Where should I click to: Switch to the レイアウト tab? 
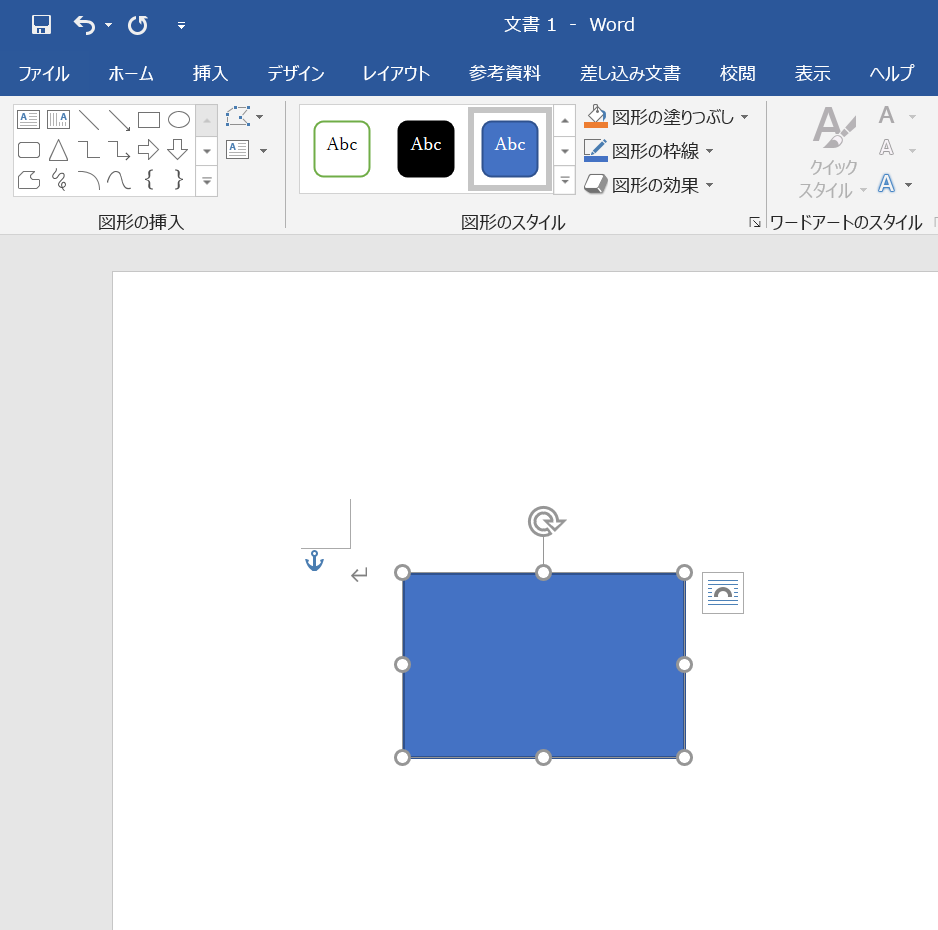click(396, 73)
